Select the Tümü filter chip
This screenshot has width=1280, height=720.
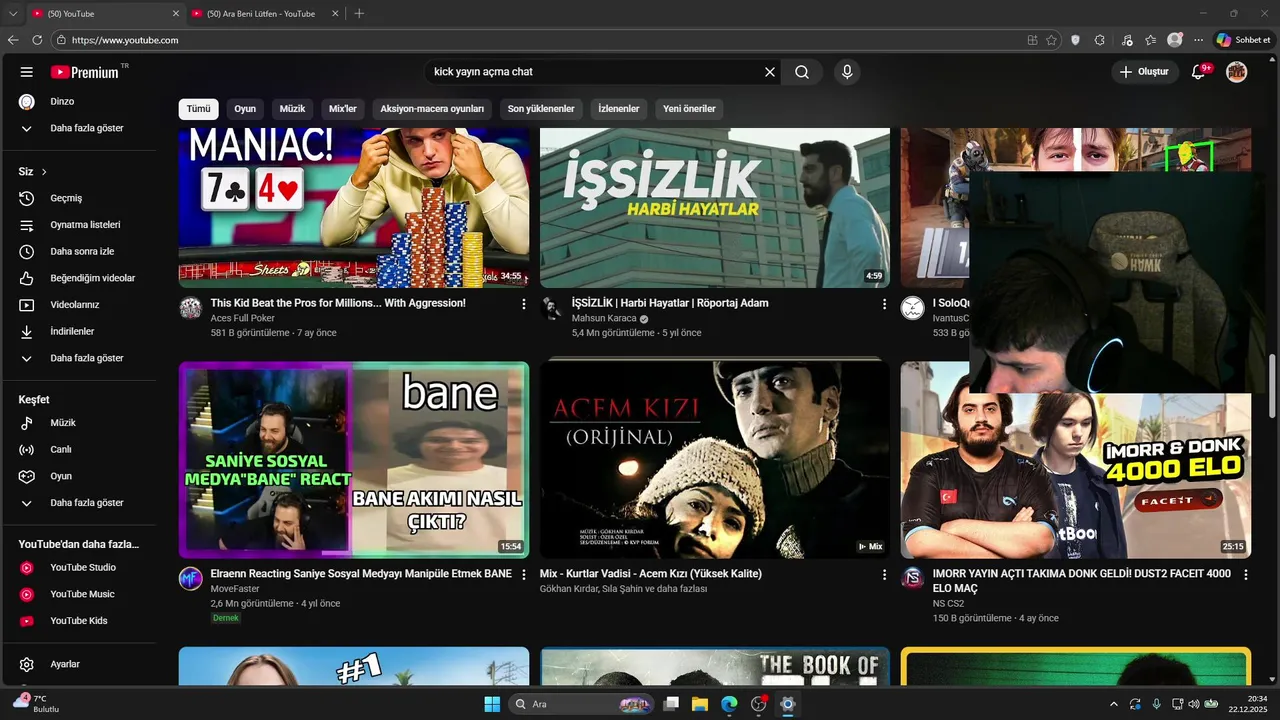pos(199,109)
